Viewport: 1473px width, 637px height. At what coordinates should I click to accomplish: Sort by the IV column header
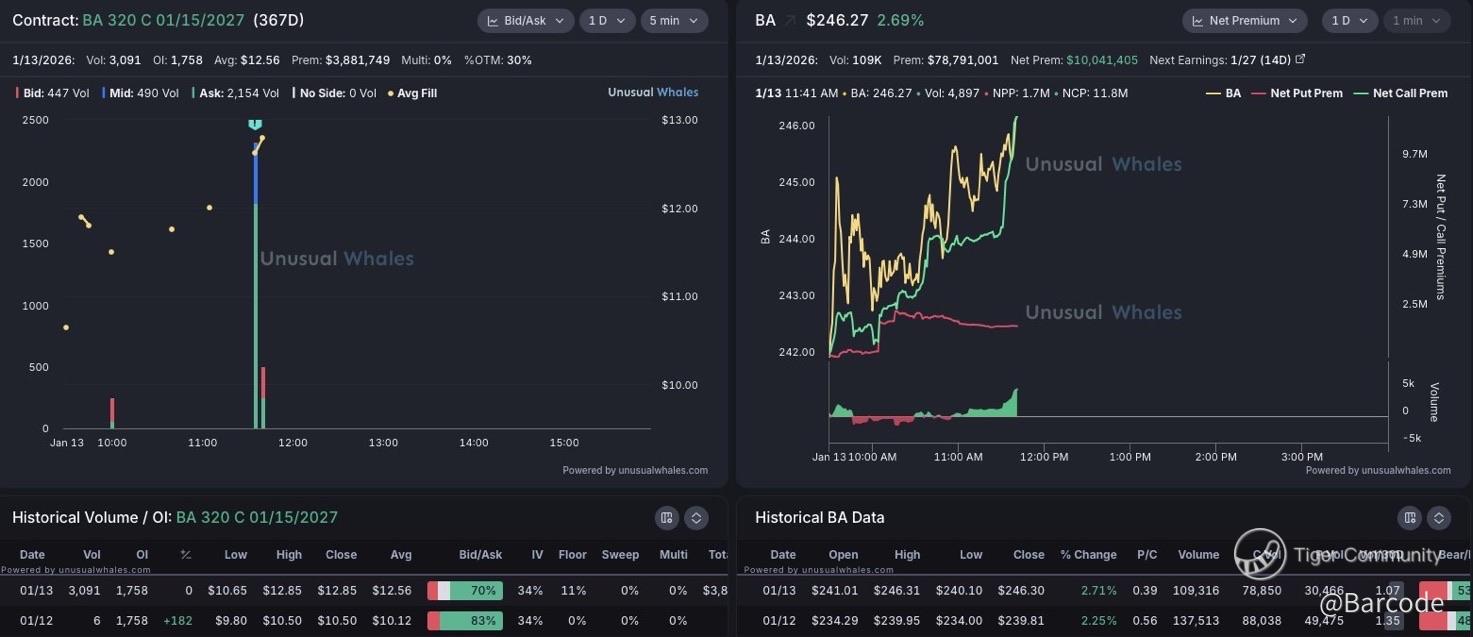click(537, 555)
